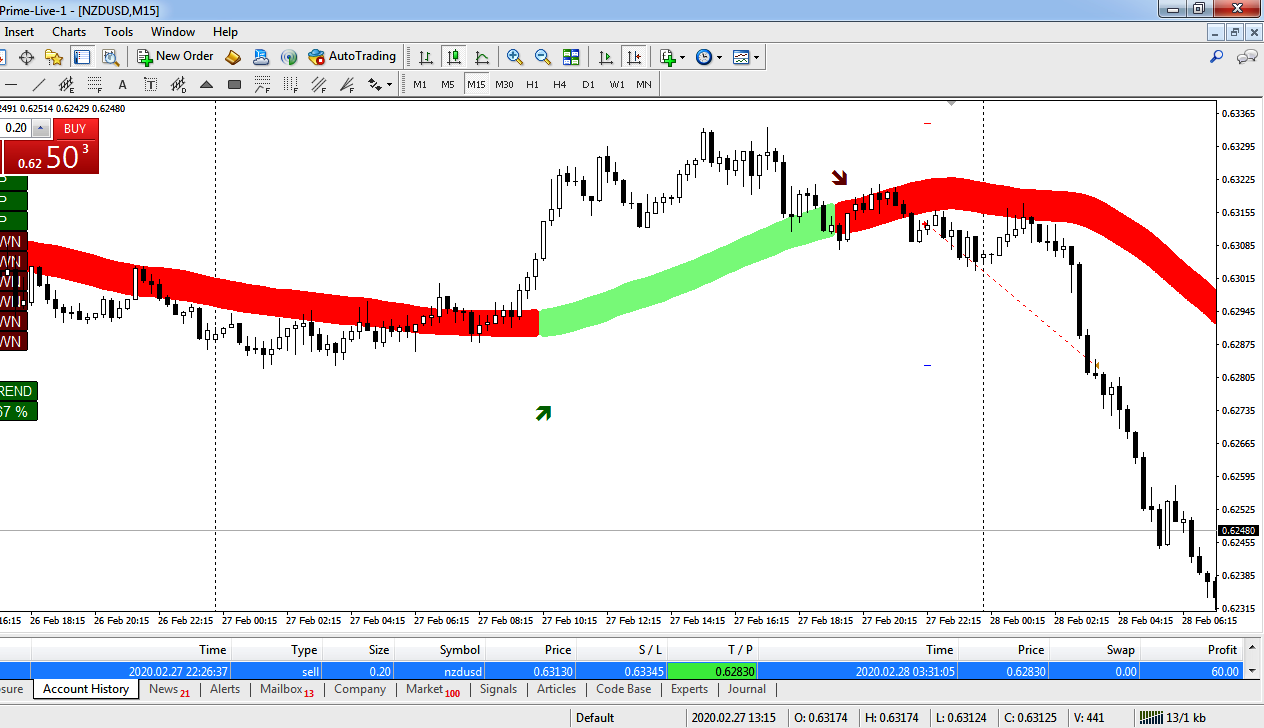Click the signals broadcast icon
Viewport: 1264px width, 728px height.
pyautogui.click(x=289, y=57)
